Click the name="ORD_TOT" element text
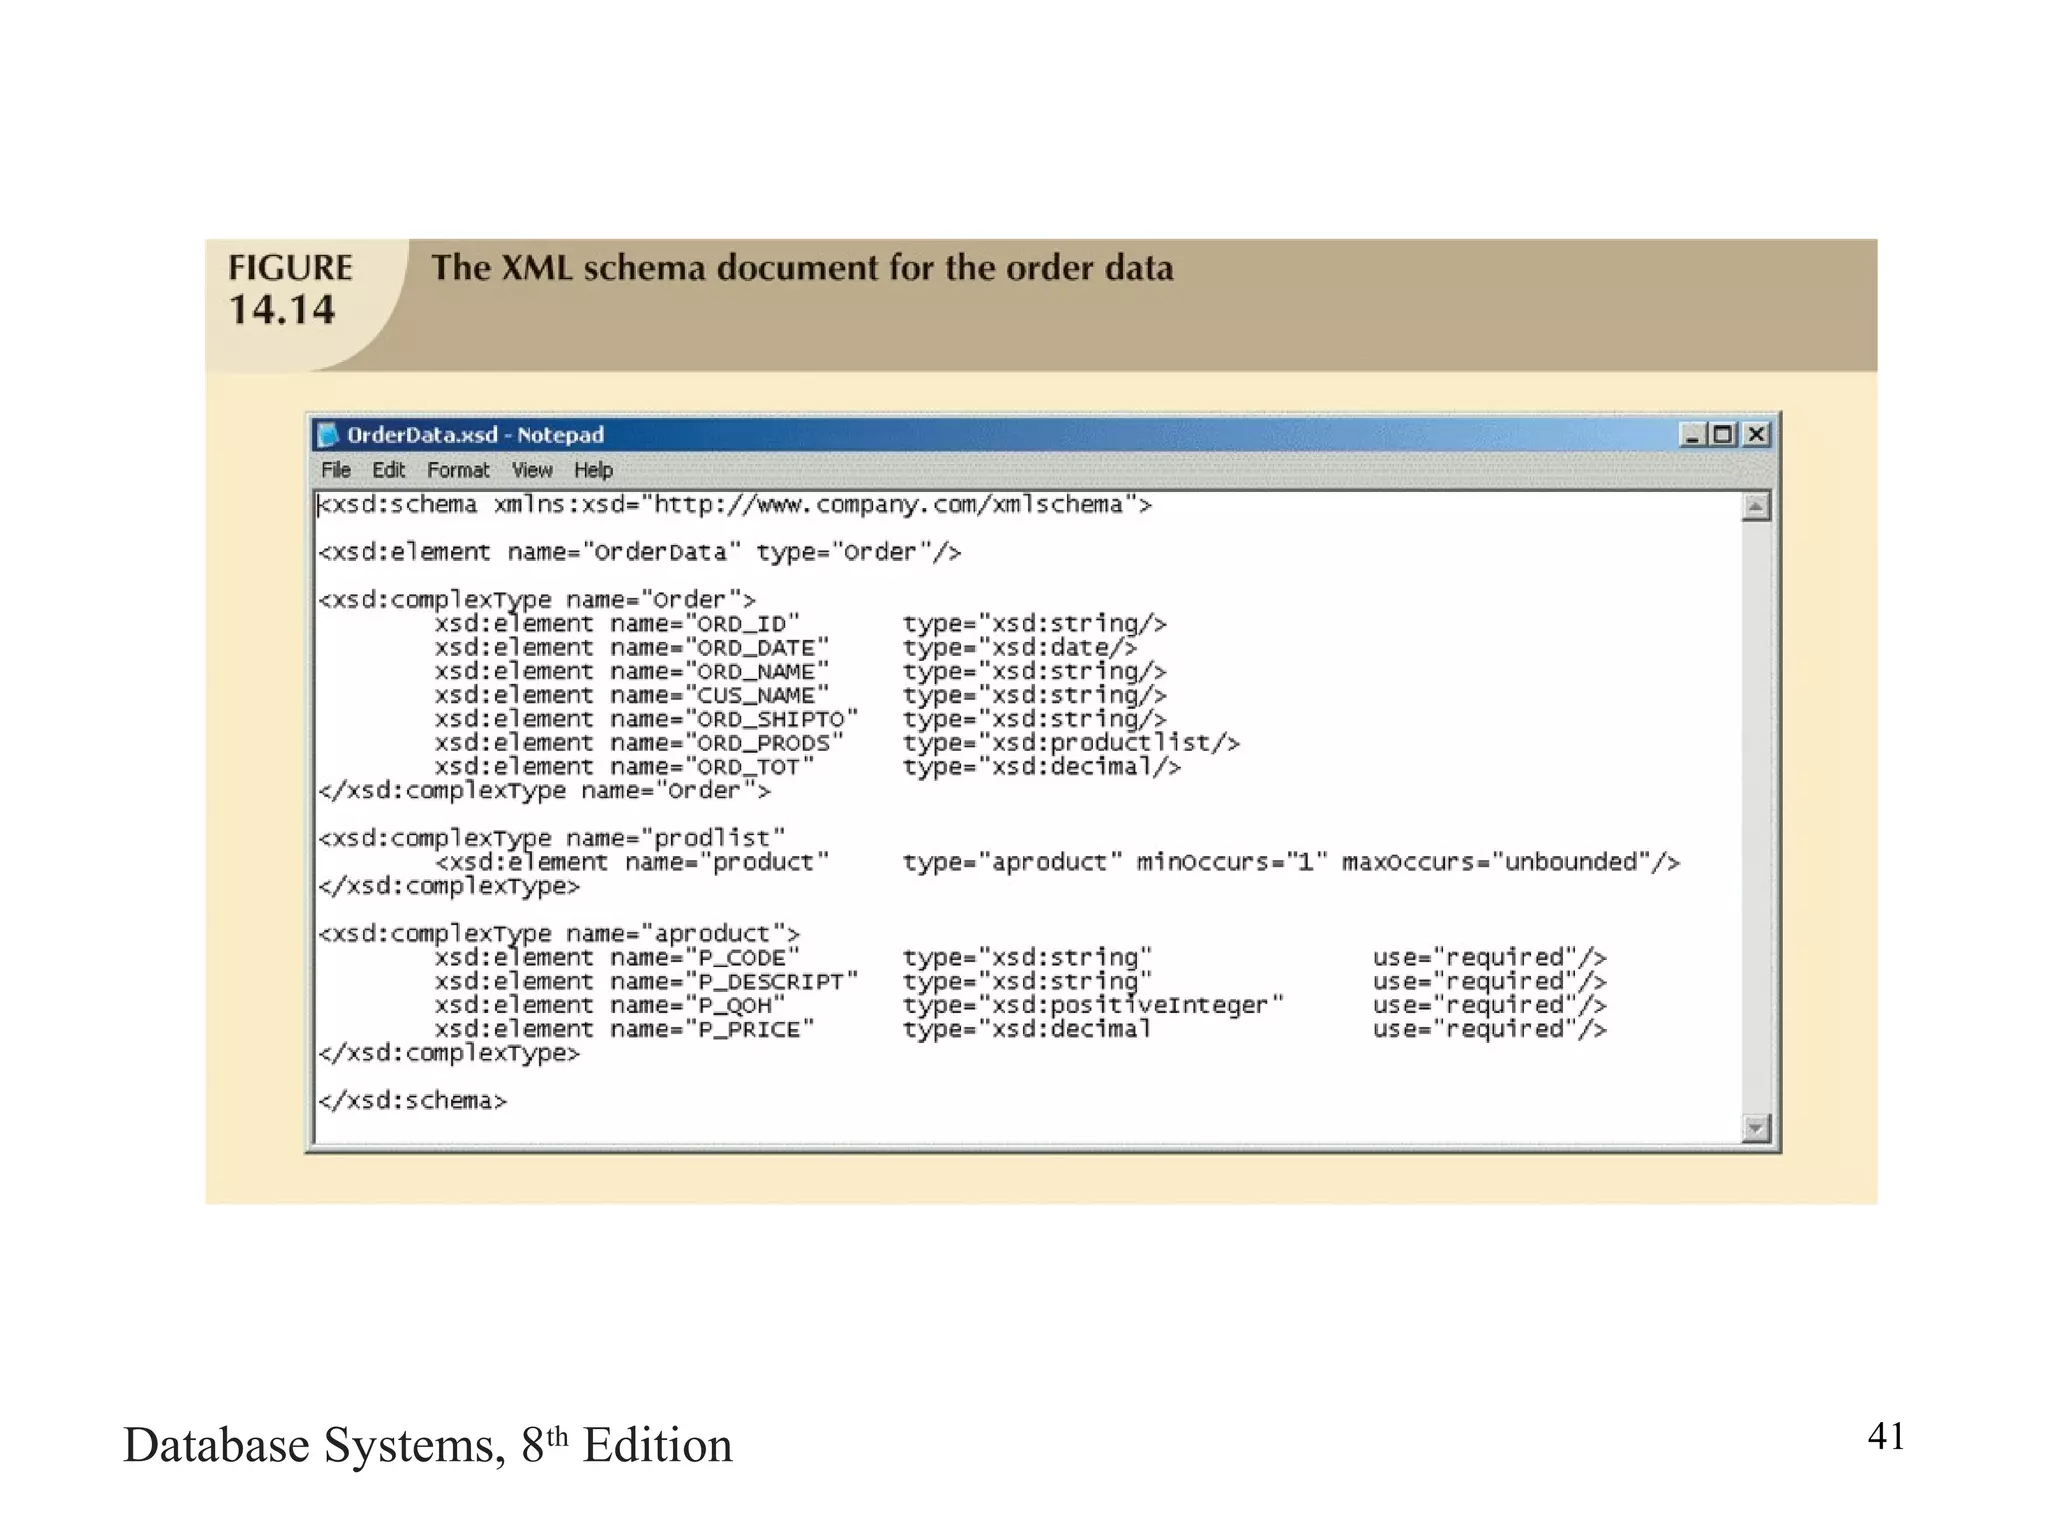This screenshot has width=2048, height=1536. pos(712,767)
